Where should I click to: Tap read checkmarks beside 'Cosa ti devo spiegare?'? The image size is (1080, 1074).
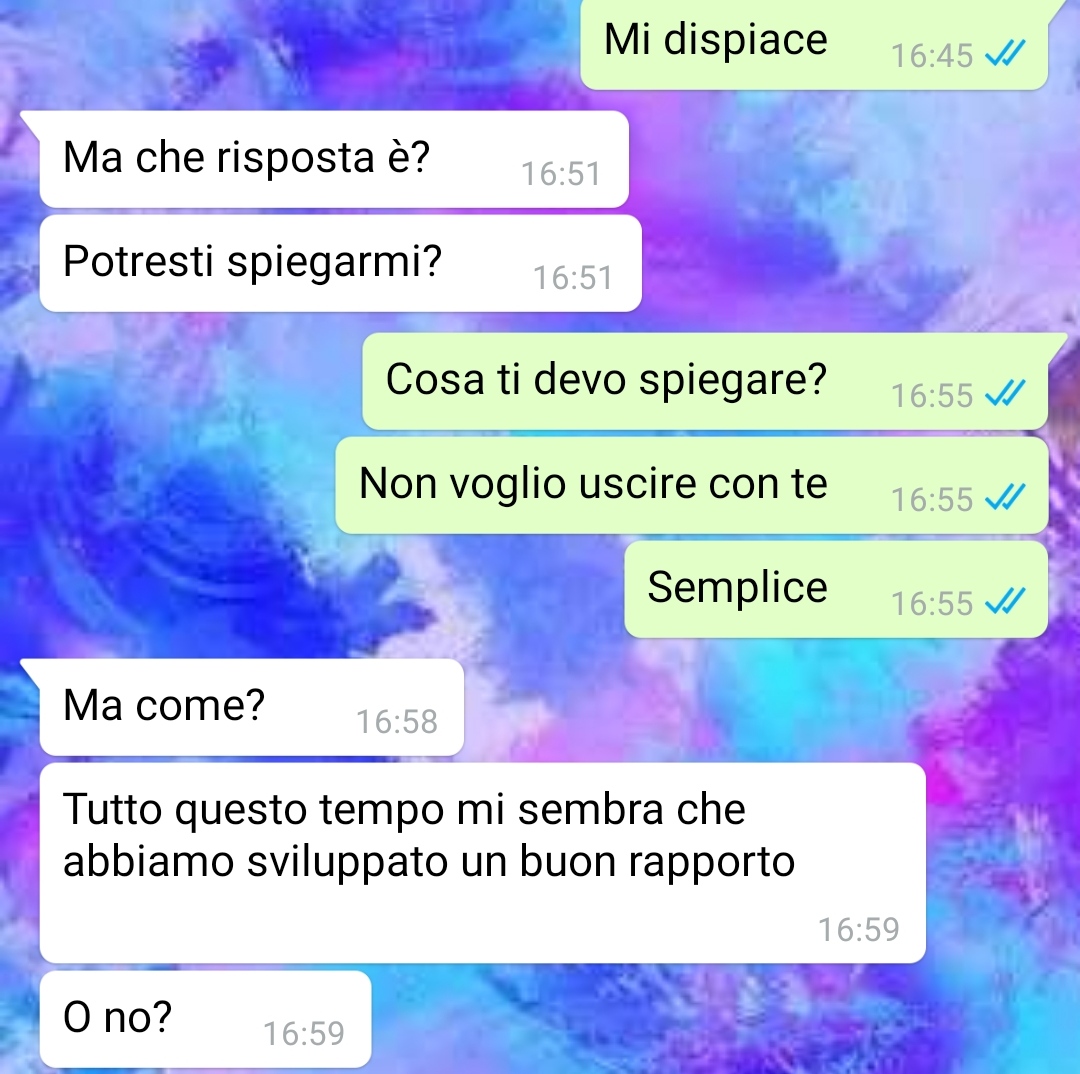1005,393
